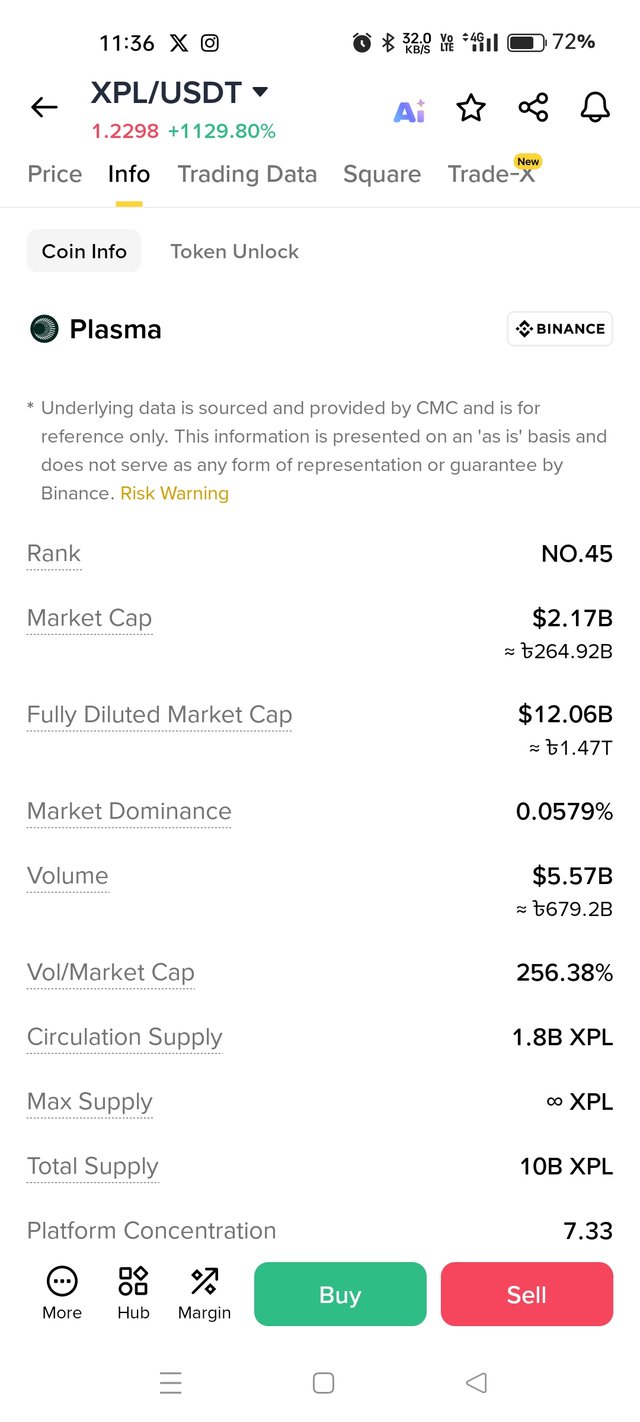The width and height of the screenshot is (640, 1422).
Task: Open Margin trading icon
Action: (x=204, y=1293)
